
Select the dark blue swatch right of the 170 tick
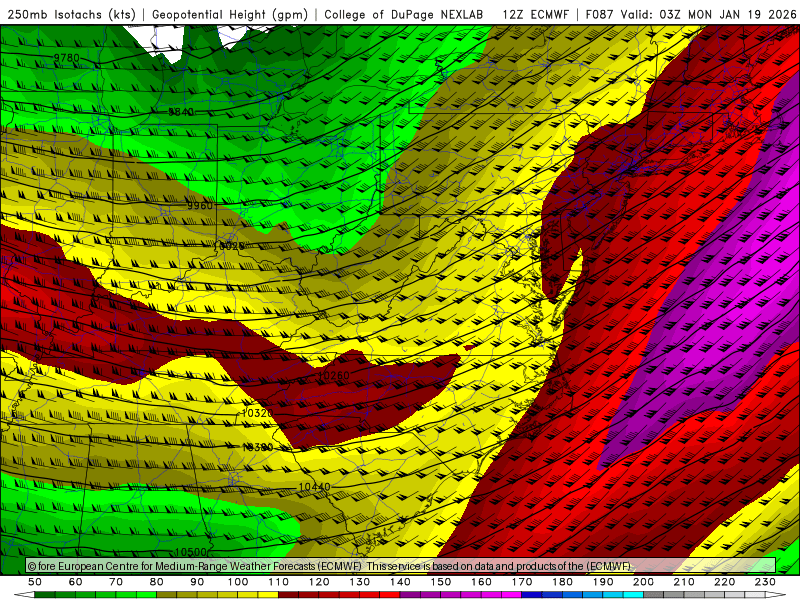click(x=532, y=595)
